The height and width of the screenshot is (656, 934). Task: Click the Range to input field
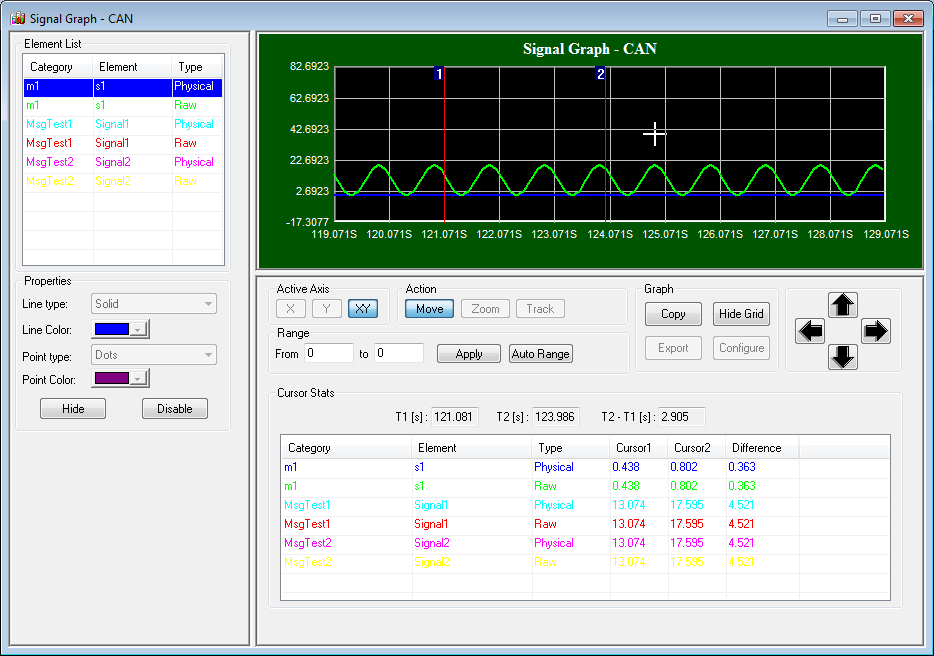(x=399, y=353)
